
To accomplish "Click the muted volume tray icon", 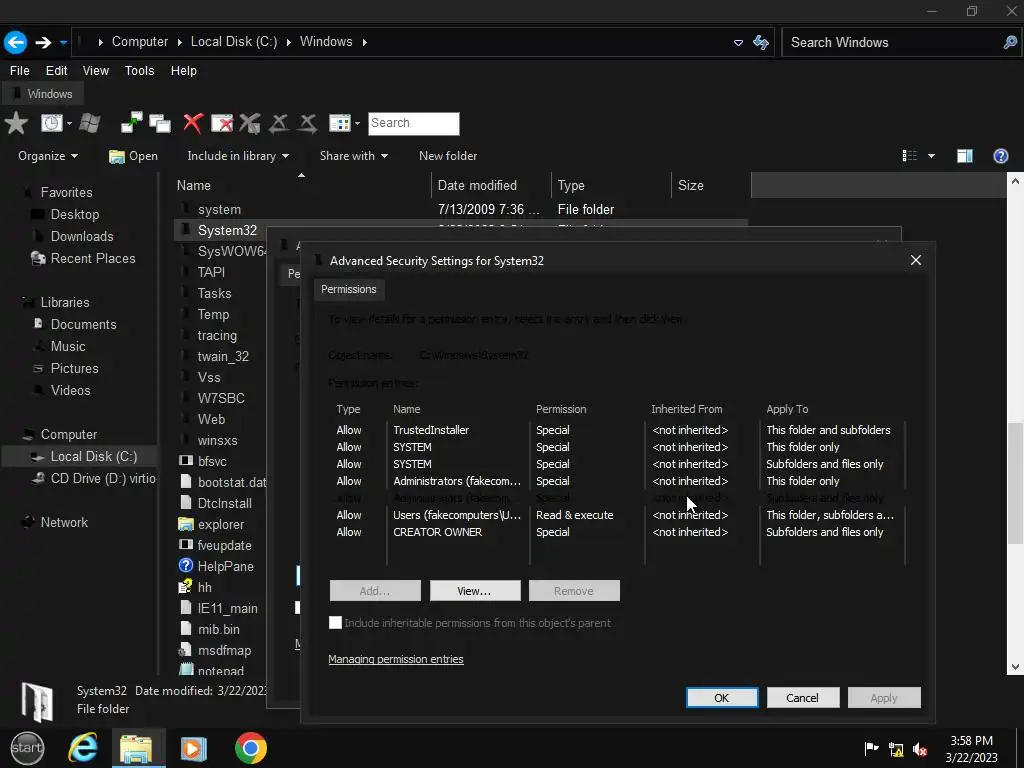I will pyautogui.click(x=920, y=749).
